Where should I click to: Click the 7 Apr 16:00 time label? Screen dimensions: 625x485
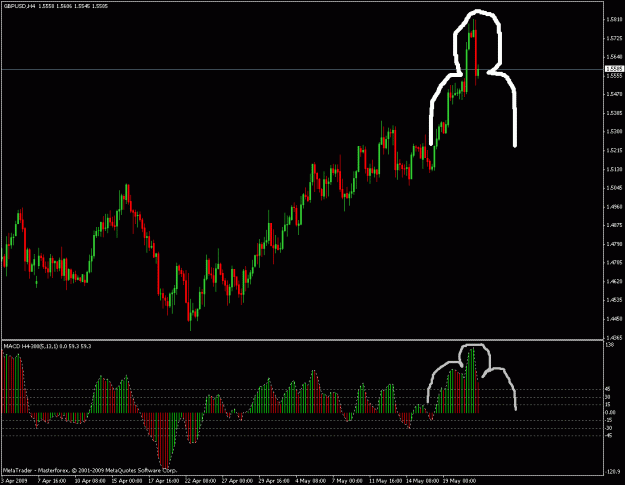coord(52,481)
